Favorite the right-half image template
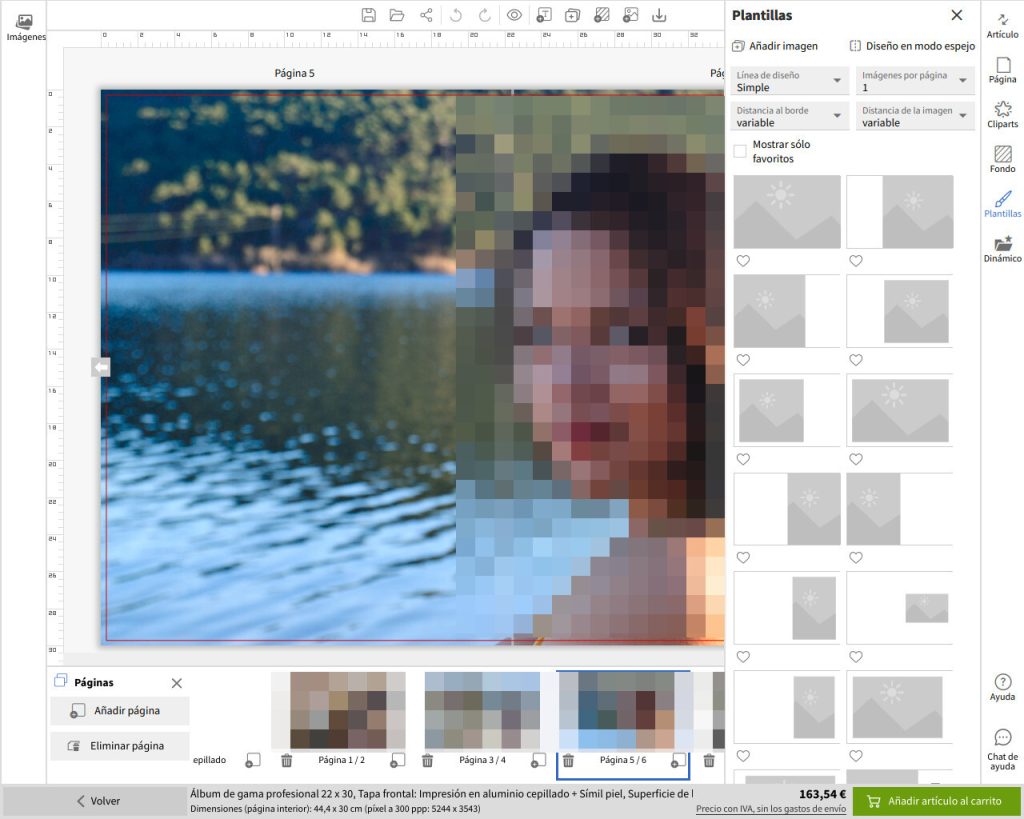 tap(743, 557)
